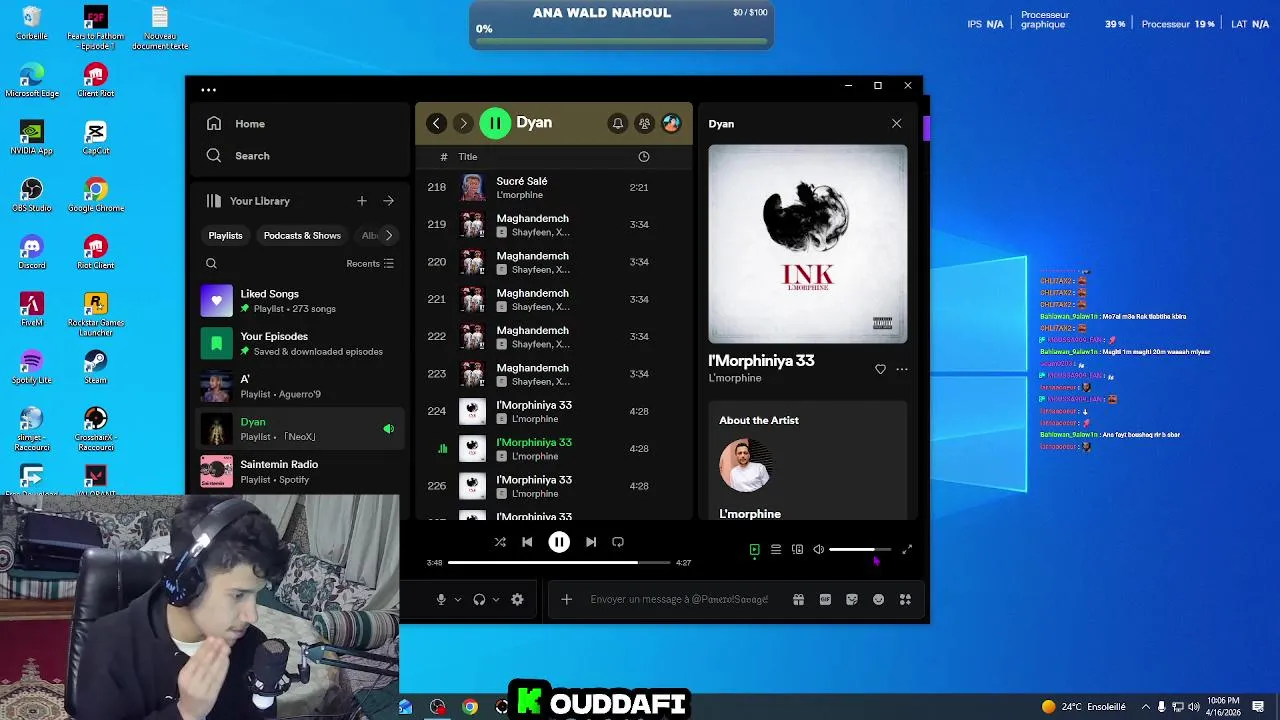Viewport: 1280px width, 720px height.
Task: Play track 219 Maghandemch
Action: tap(553, 225)
